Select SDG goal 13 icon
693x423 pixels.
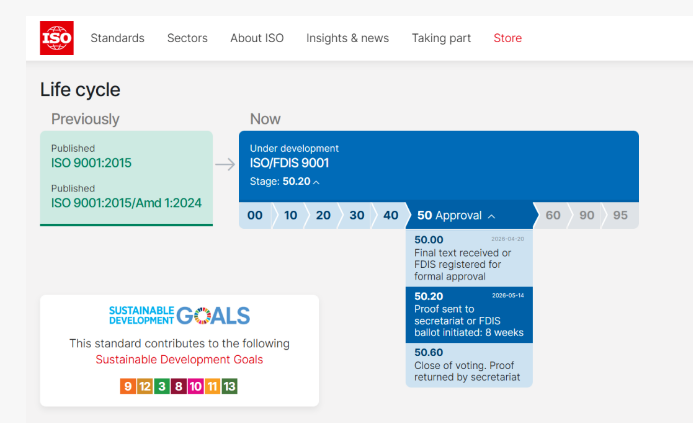[x=229, y=386]
